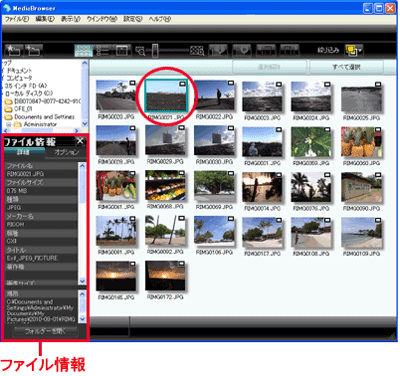Click the add favorite folder star icon
Image resolution: width=400 pixels, height=376 pixels.
click(x=14, y=50)
